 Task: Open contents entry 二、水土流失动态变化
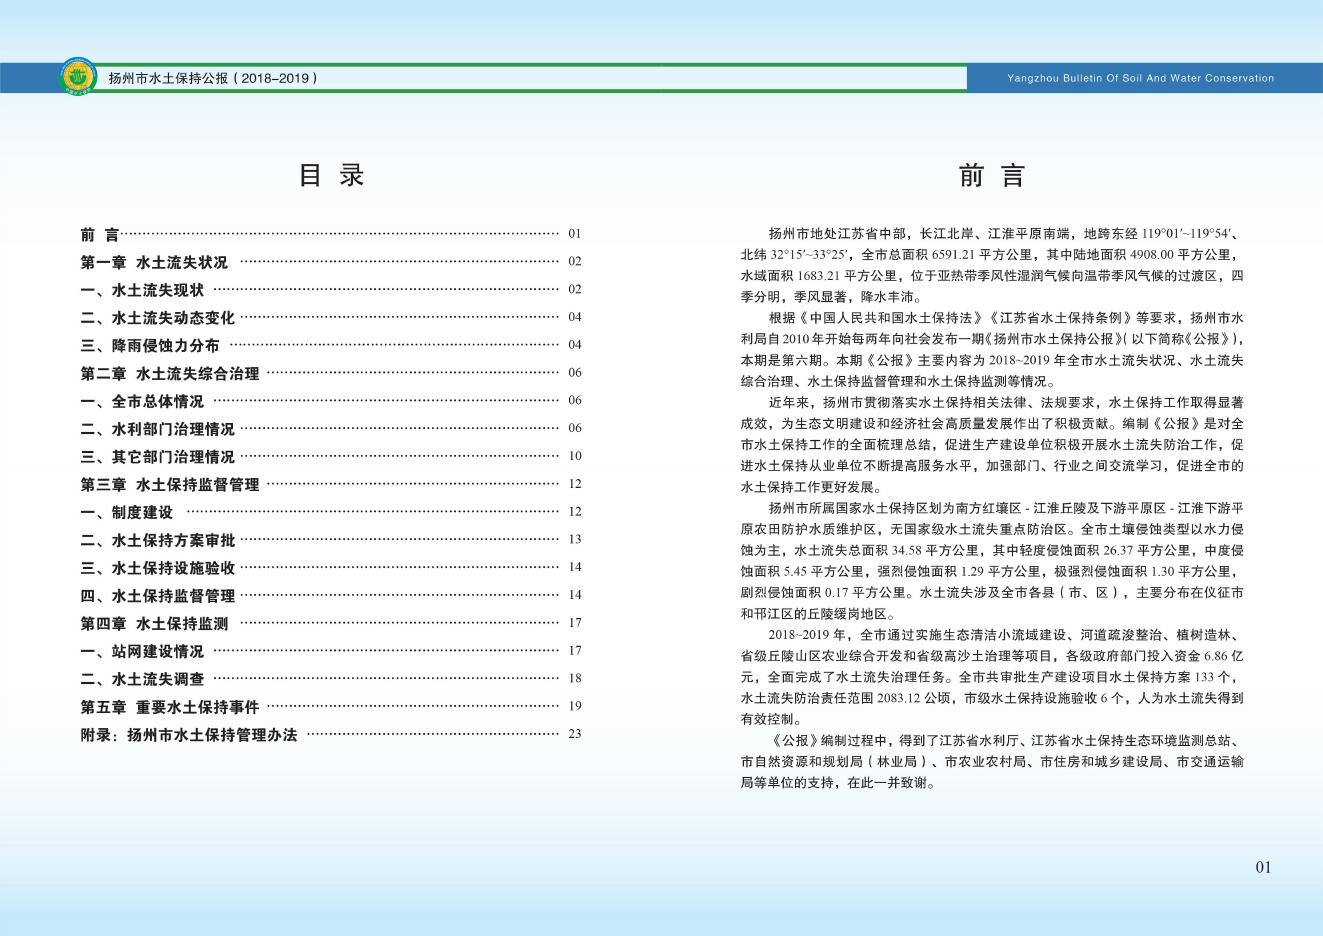click(x=330, y=317)
